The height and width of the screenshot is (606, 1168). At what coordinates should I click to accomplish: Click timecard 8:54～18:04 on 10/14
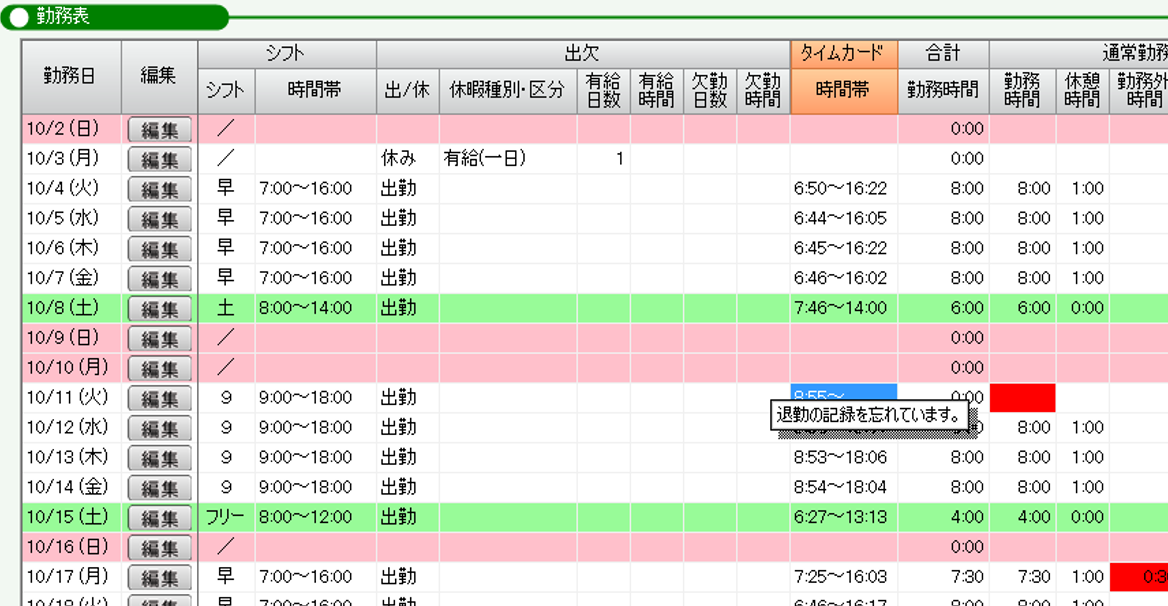pyautogui.click(x=844, y=487)
